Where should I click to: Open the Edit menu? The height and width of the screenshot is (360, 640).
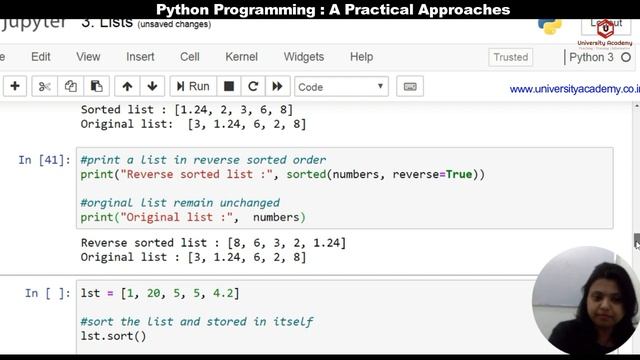click(x=41, y=57)
